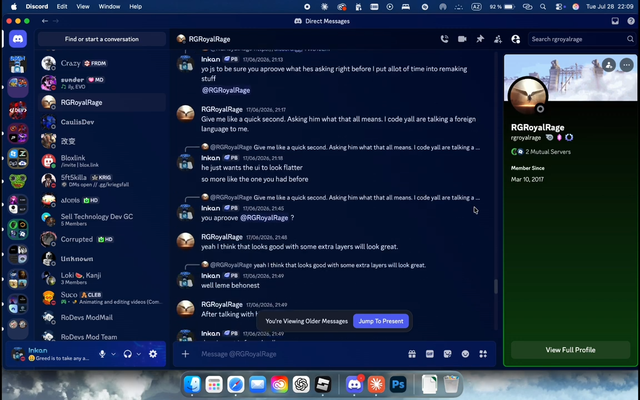Screen dimensions: 640x400
Task: Open user settings gear icon
Action: click(153, 354)
